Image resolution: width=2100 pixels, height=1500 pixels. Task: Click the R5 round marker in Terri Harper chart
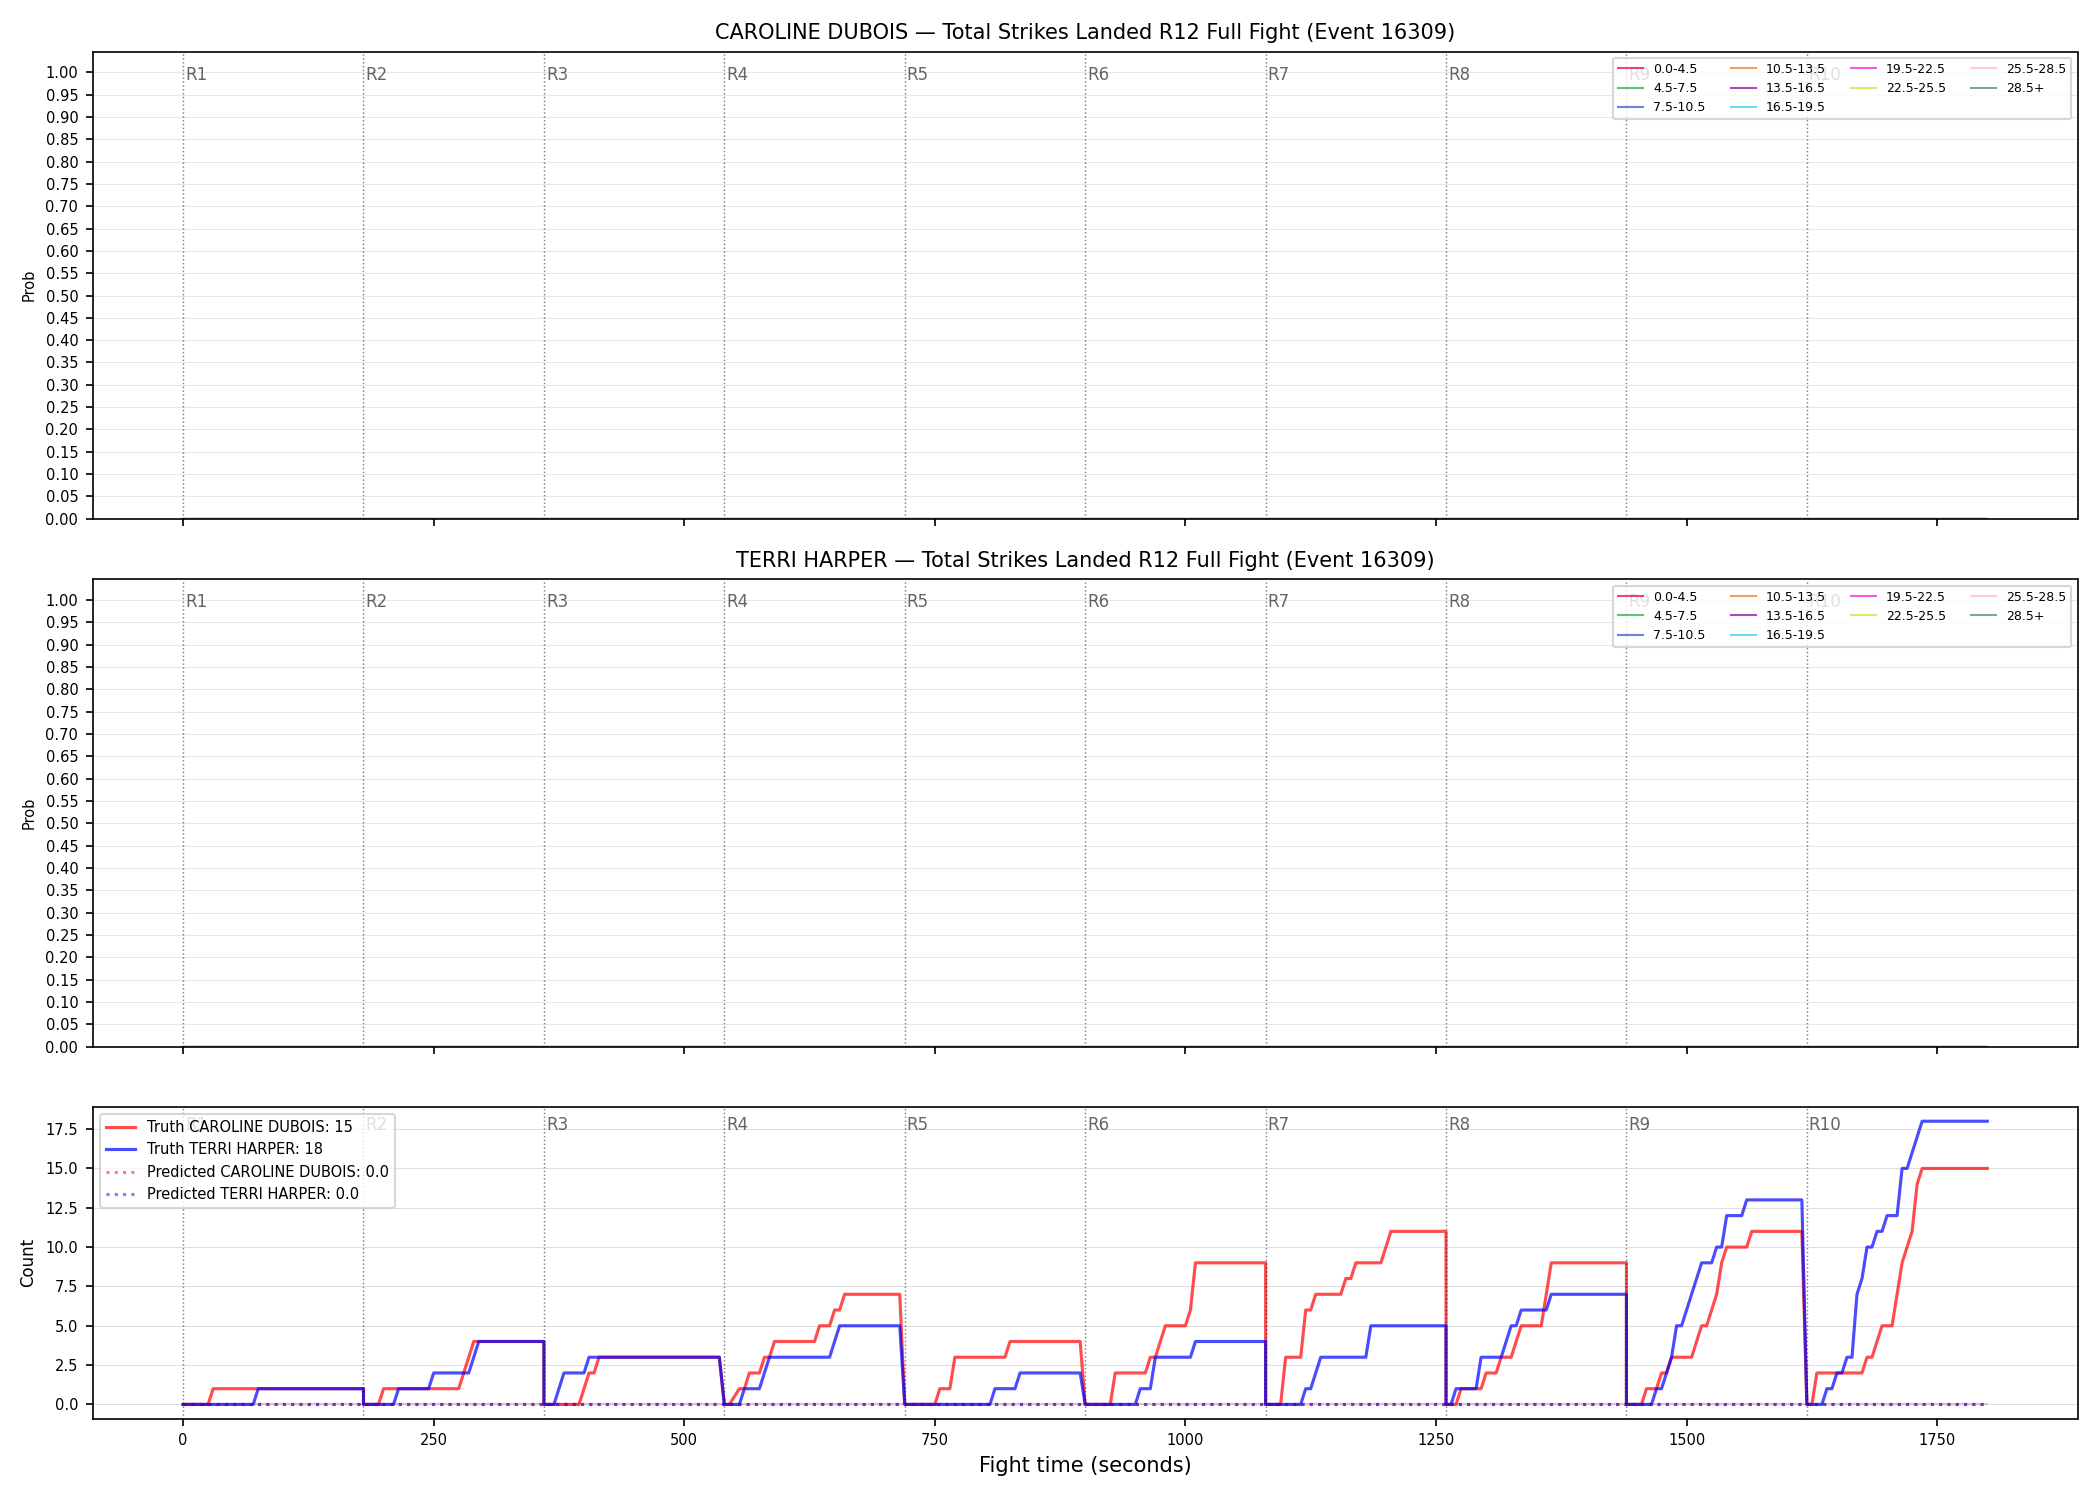pos(917,602)
